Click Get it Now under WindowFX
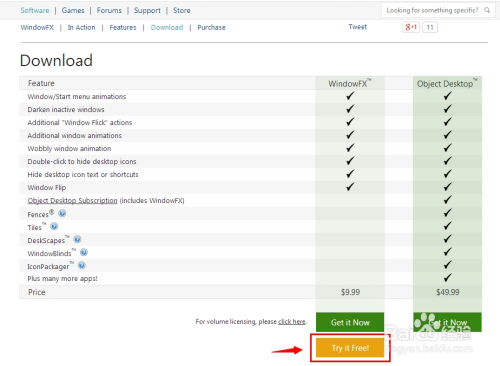 [350, 322]
